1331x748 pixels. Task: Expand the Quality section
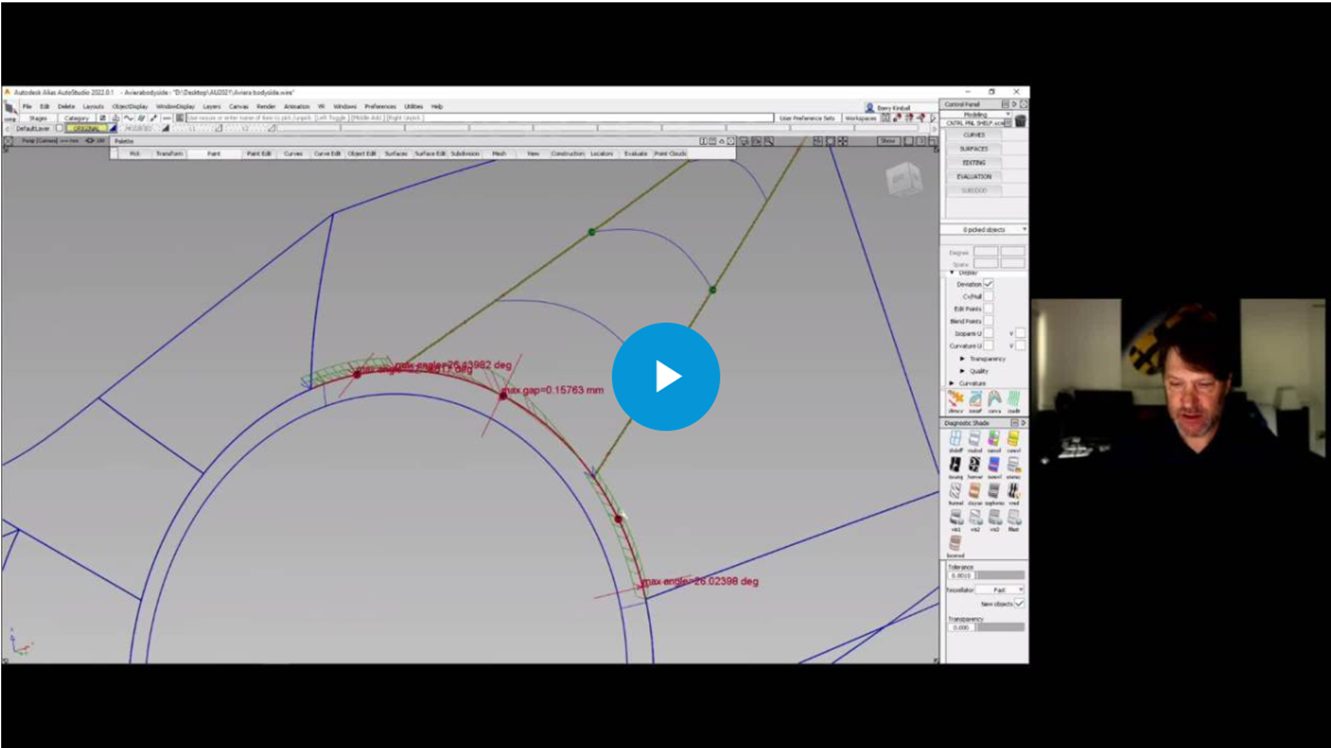pyautogui.click(x=963, y=371)
